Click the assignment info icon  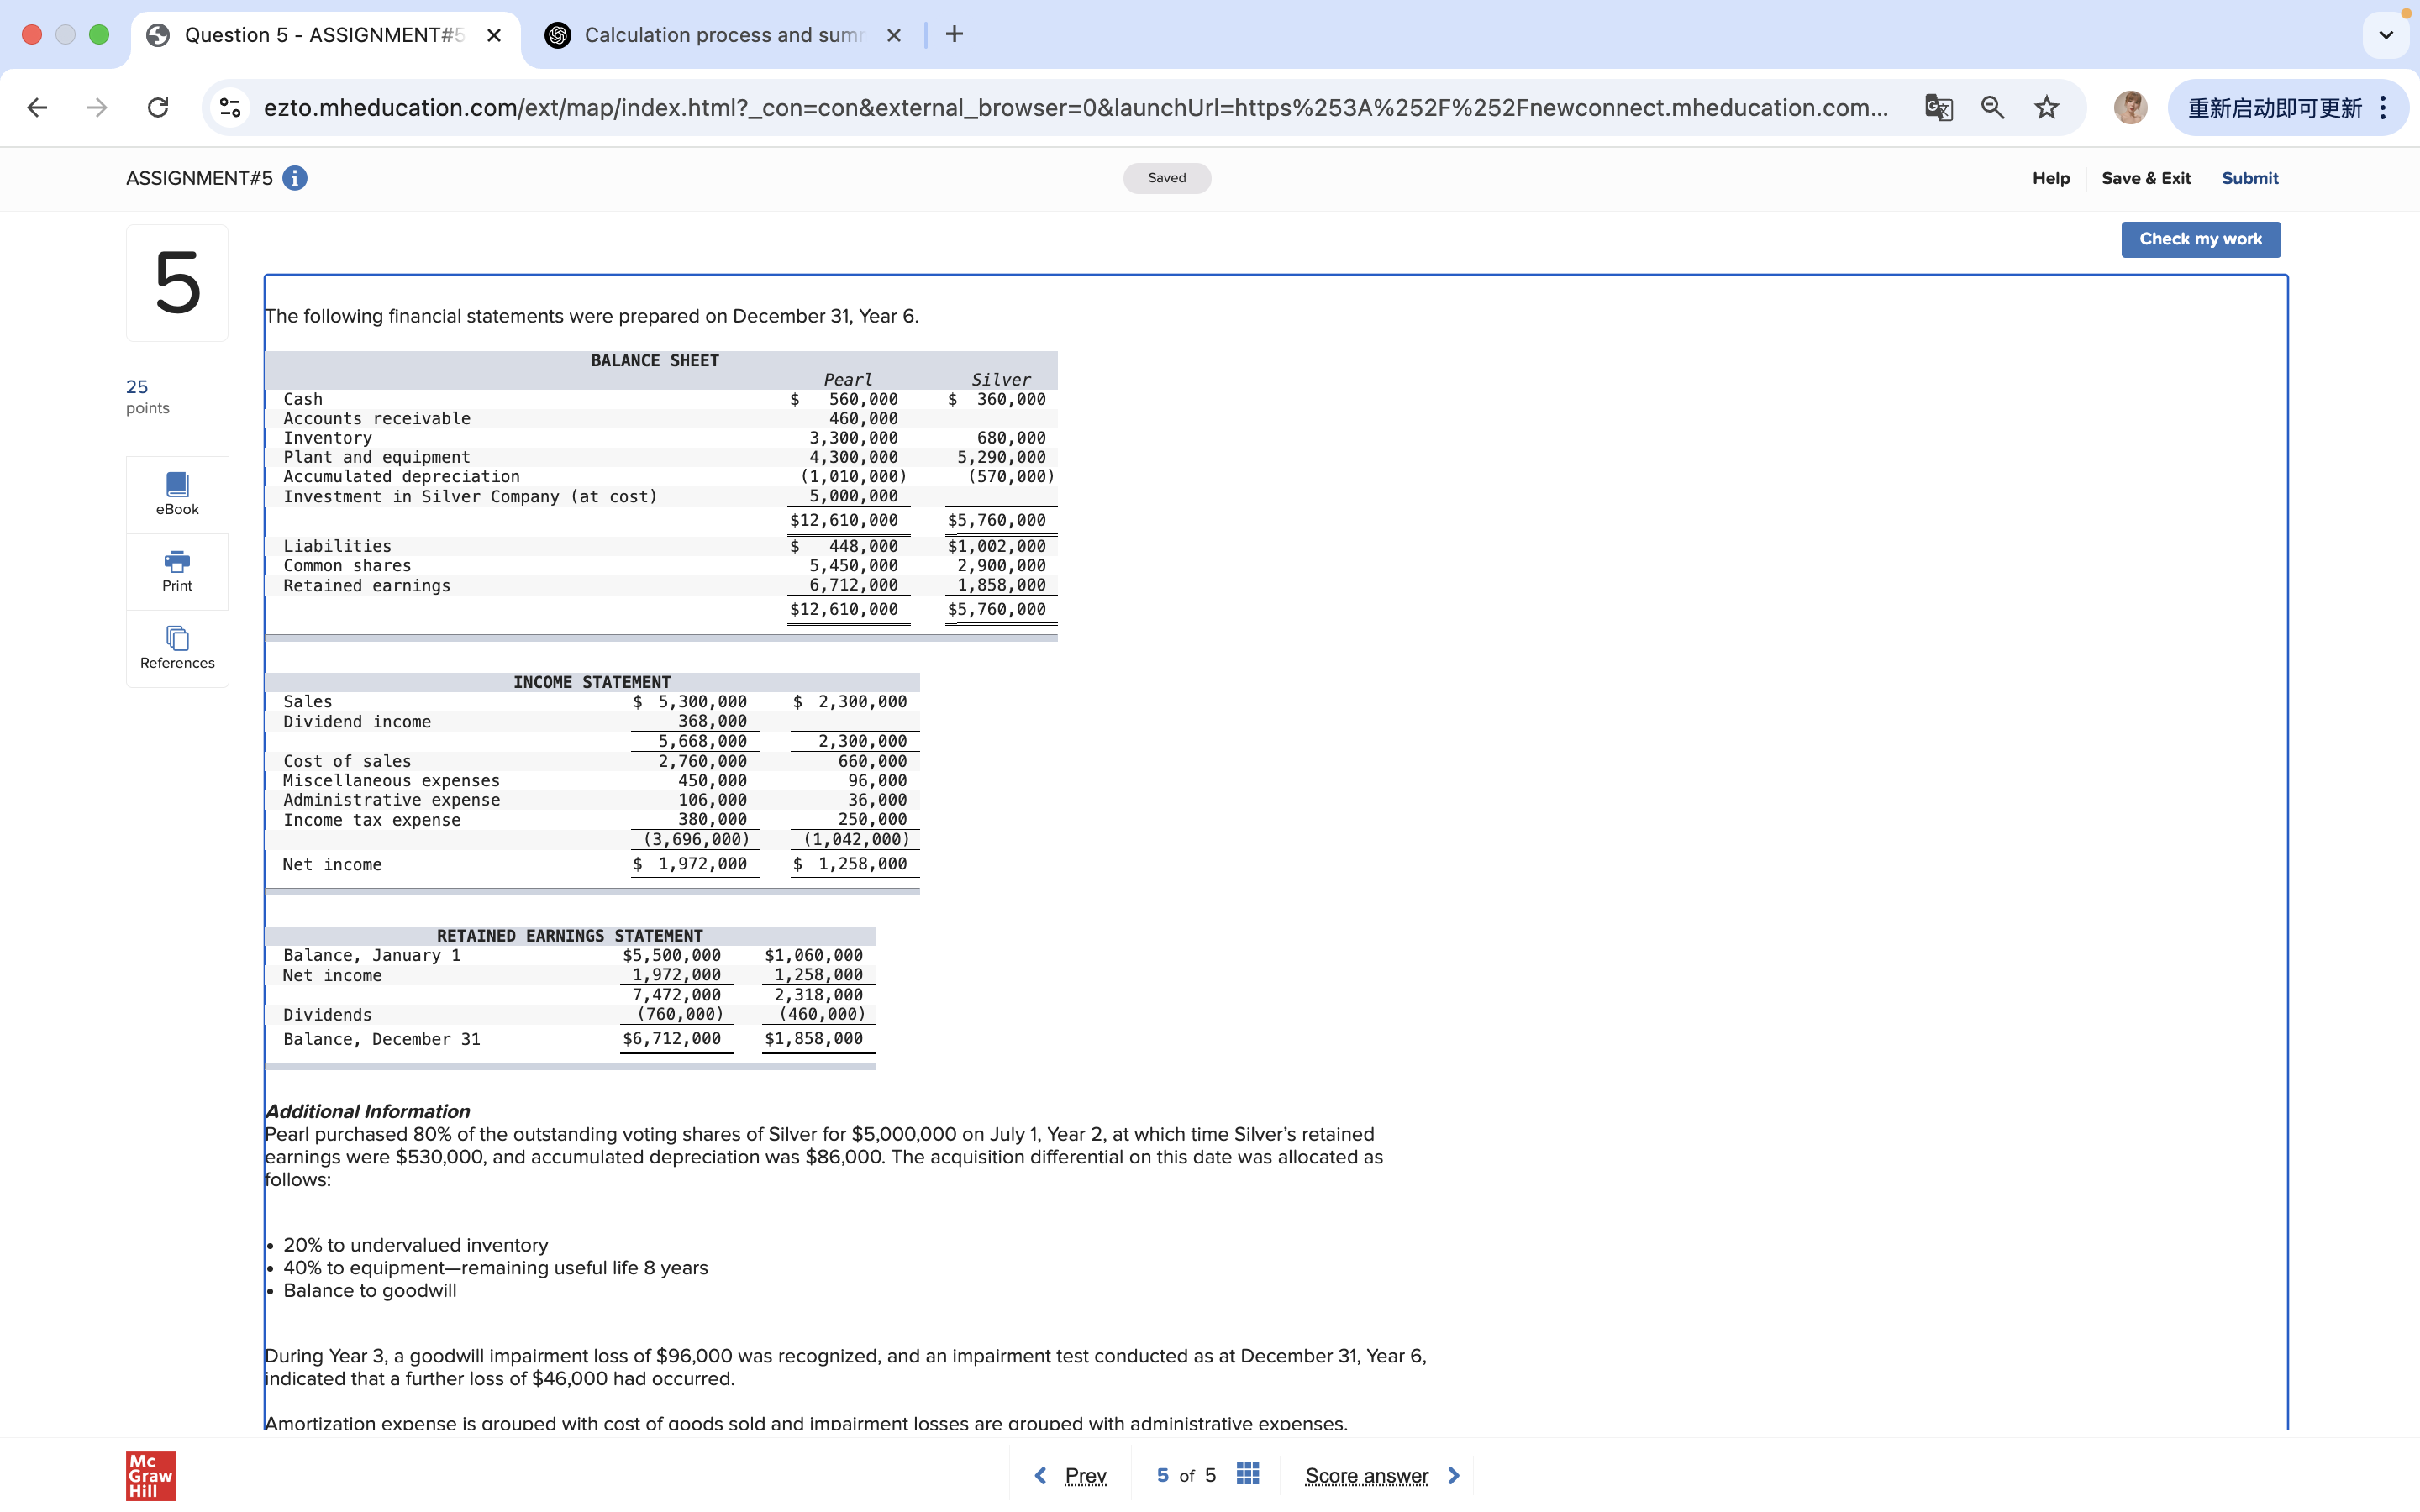click(x=295, y=178)
